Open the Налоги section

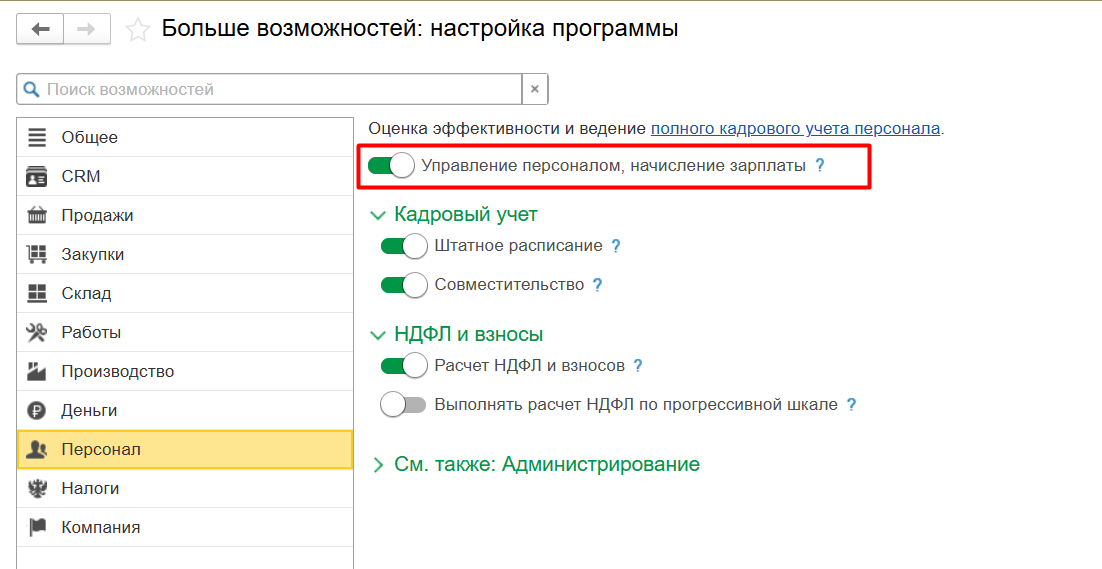point(185,488)
